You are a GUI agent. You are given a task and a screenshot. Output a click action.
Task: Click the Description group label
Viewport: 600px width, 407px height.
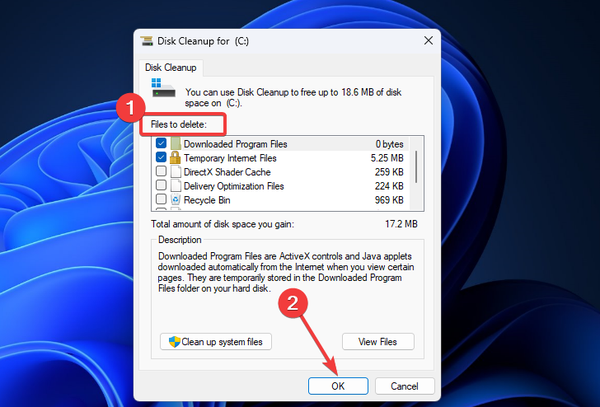(179, 240)
